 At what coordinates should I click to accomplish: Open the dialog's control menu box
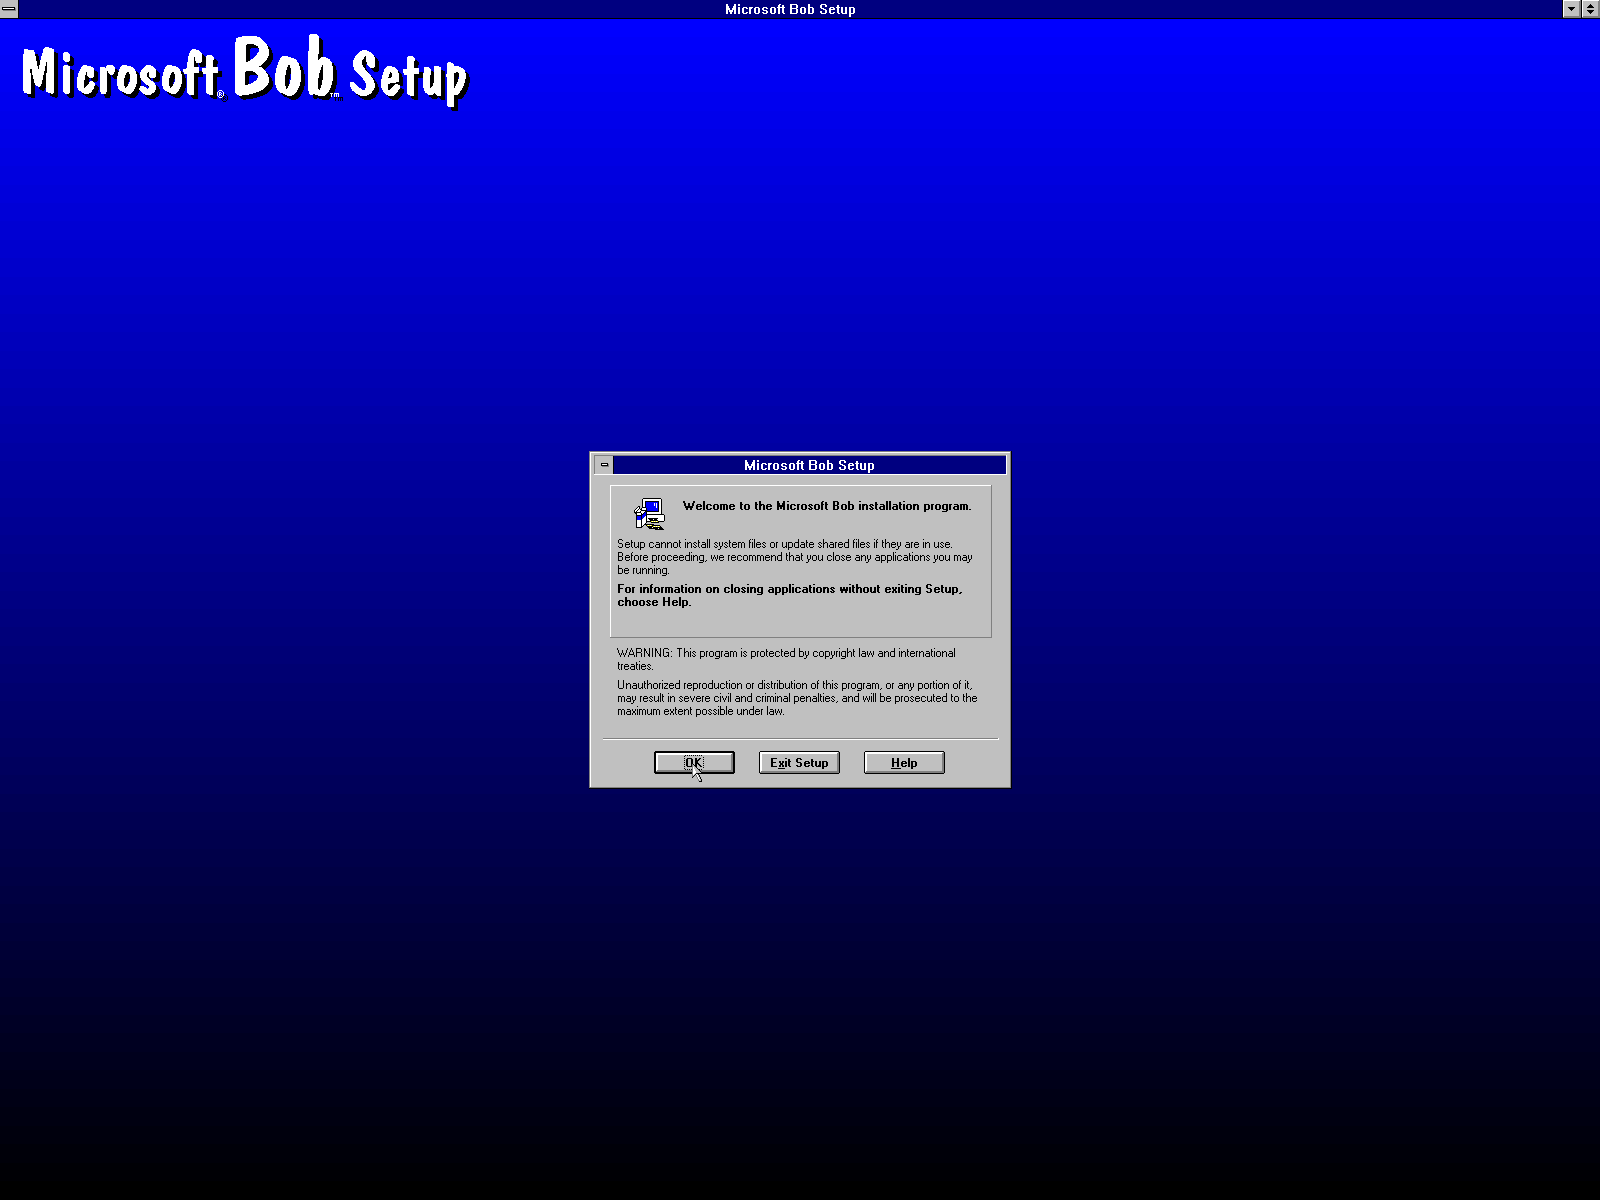604,465
